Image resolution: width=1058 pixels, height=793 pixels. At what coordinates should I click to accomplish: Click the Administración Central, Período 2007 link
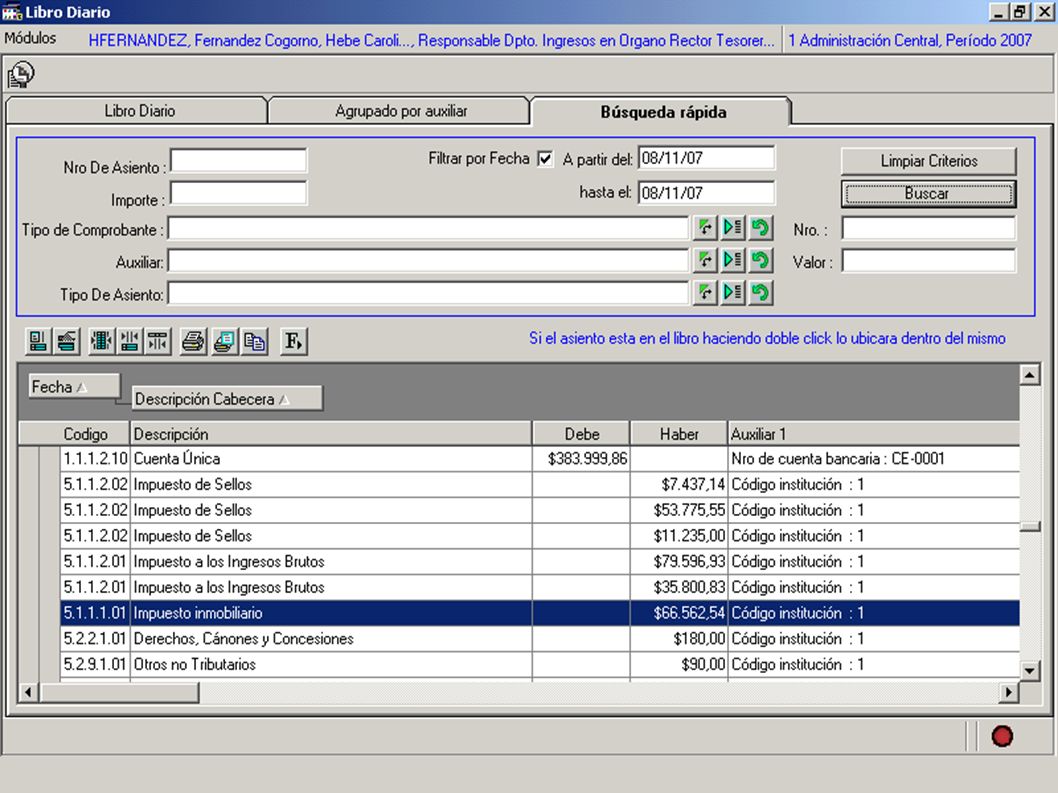tap(910, 40)
